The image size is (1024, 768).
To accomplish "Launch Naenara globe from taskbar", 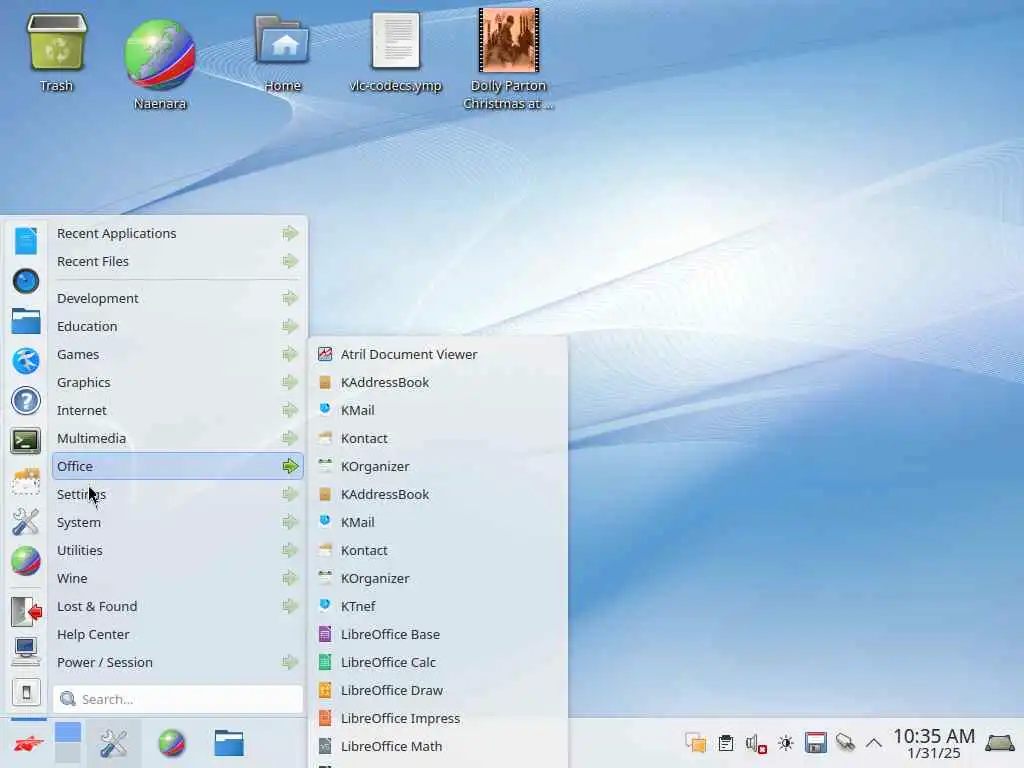I will (172, 743).
